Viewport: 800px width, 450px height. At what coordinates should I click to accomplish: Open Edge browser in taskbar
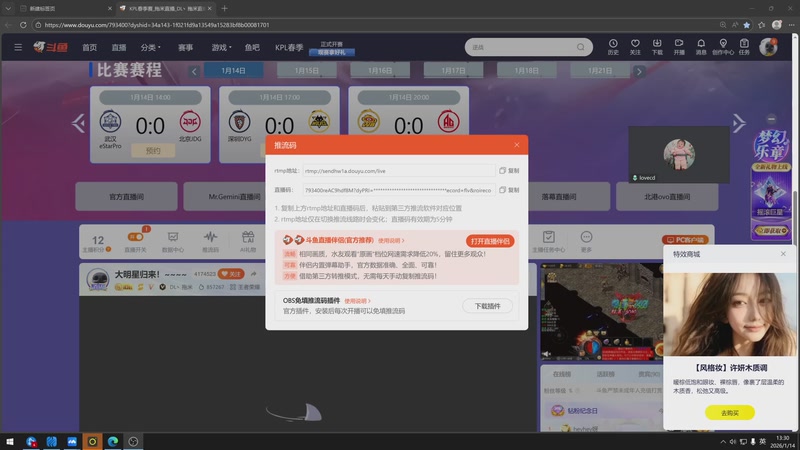point(113,441)
